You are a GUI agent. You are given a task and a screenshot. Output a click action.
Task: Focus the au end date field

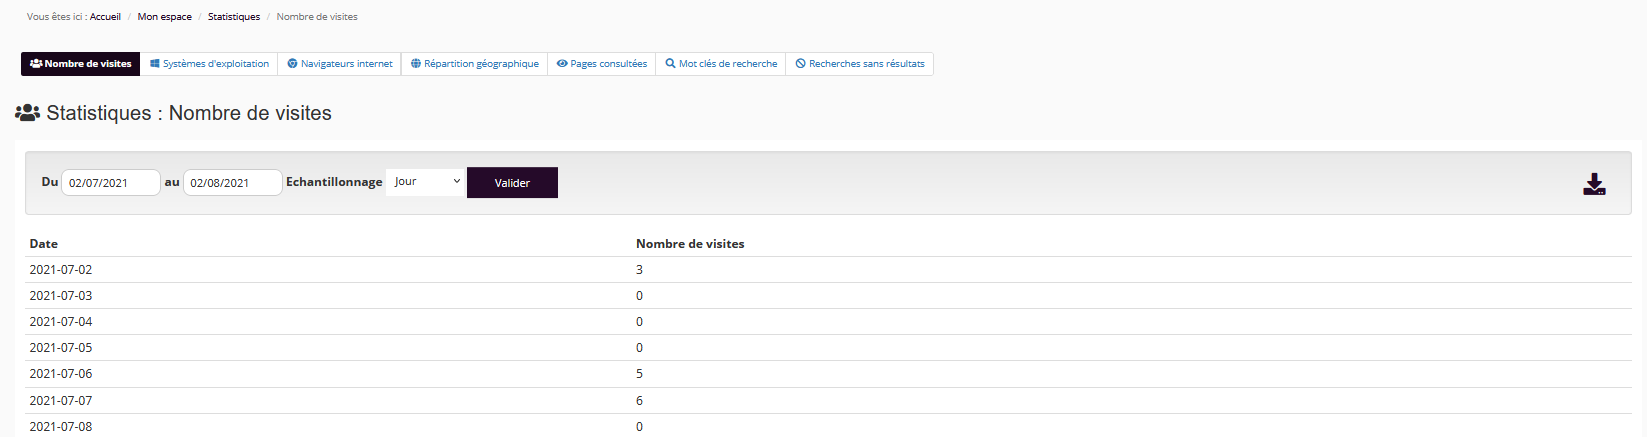232,183
